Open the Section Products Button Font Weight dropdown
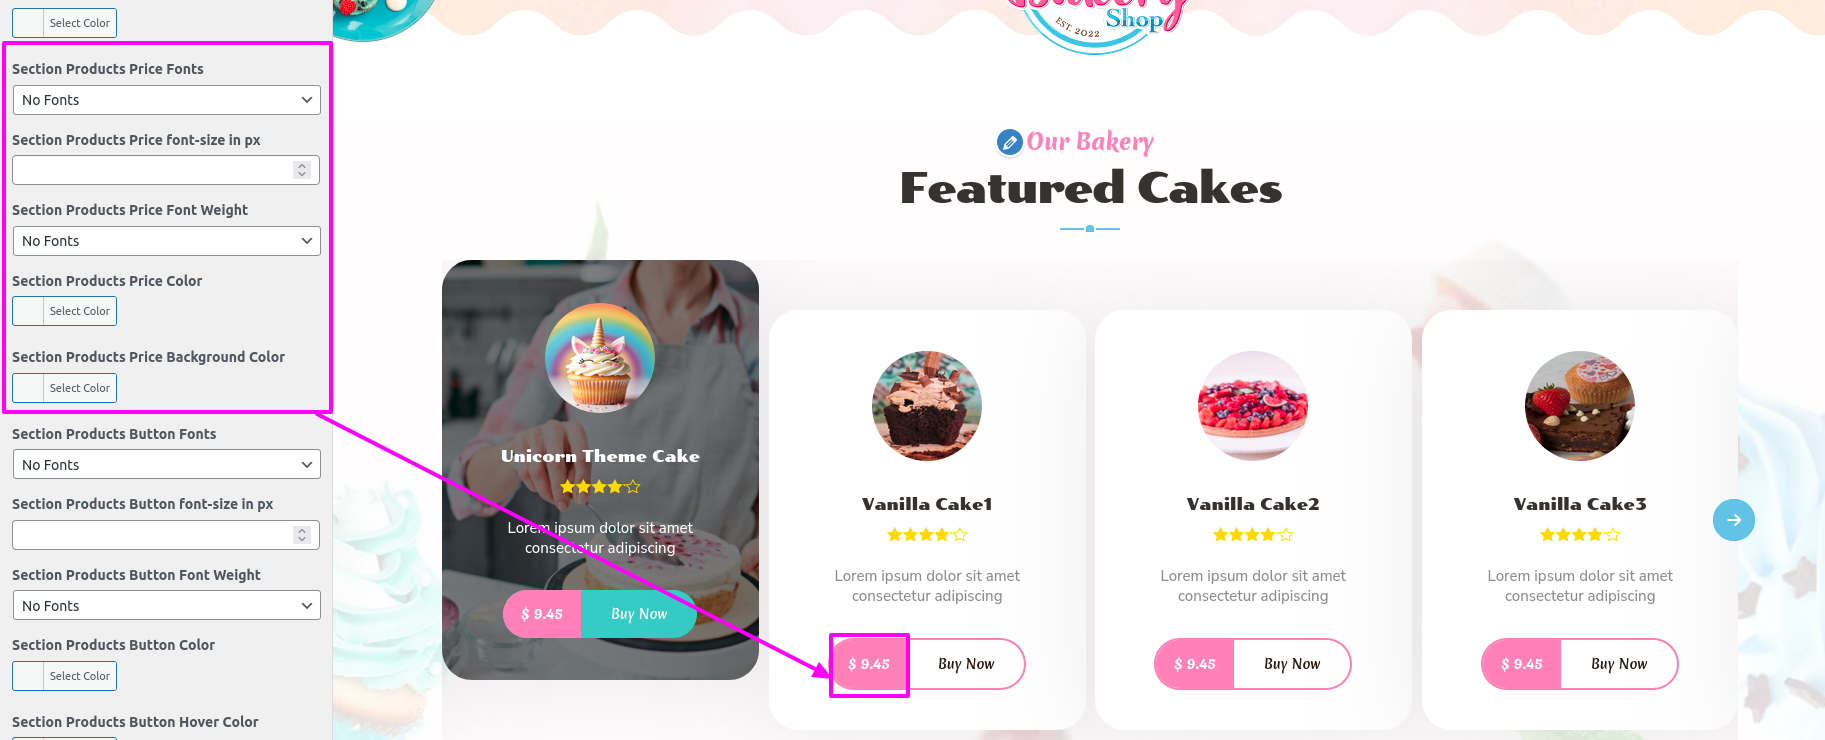Viewport: 1825px width, 740px height. tap(166, 606)
